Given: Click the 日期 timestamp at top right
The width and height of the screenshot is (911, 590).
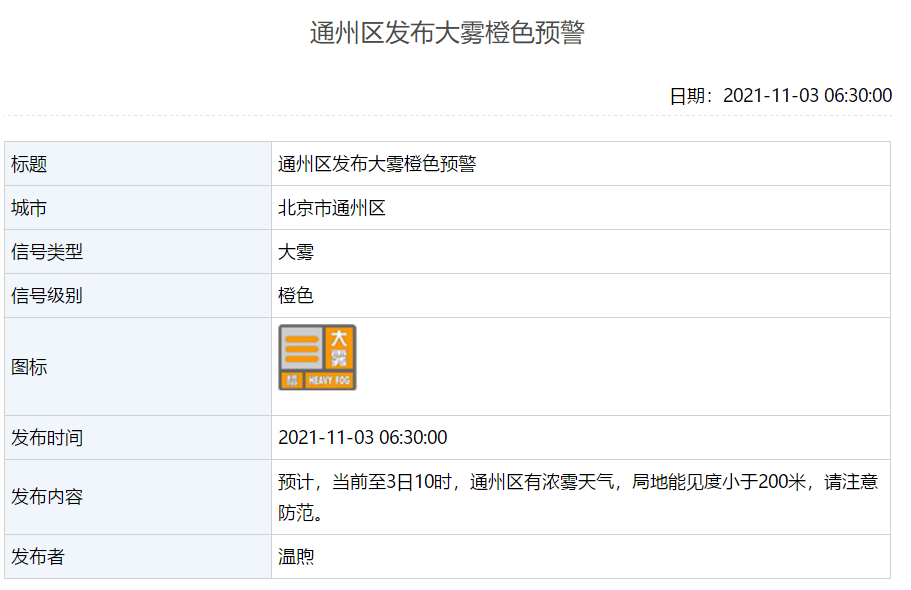Looking at the screenshot, I should click(780, 96).
